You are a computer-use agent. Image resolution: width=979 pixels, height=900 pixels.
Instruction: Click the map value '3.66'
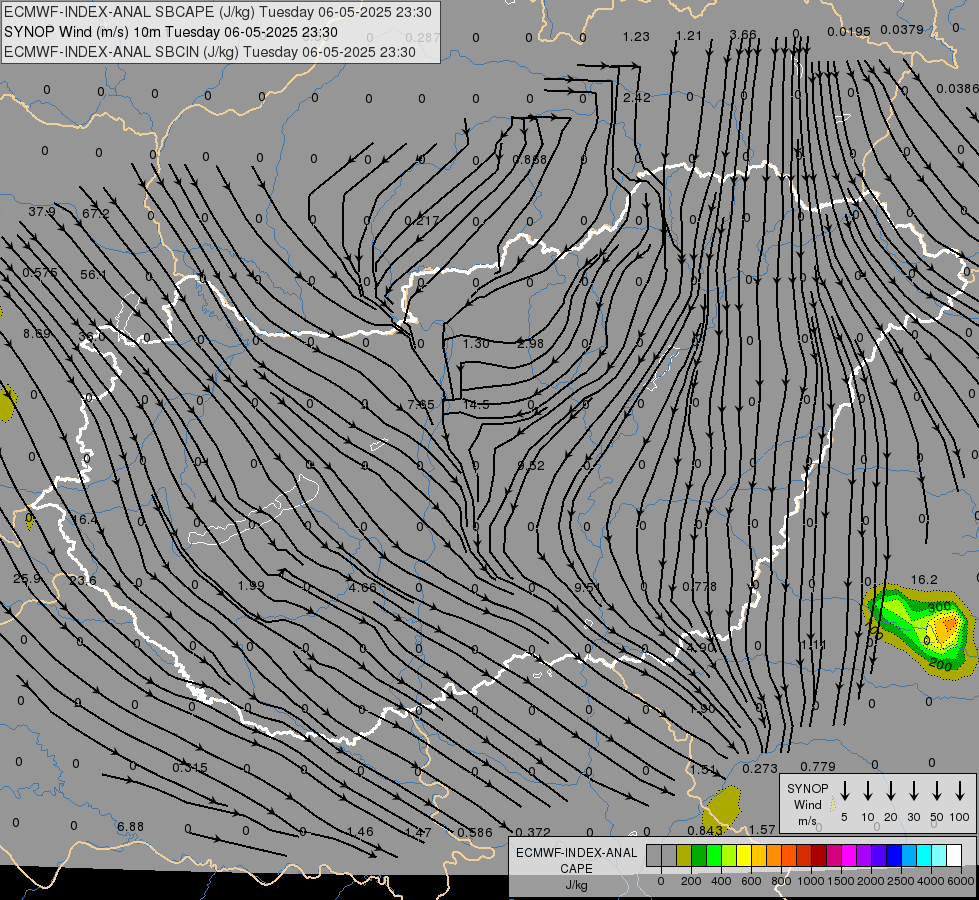click(743, 34)
